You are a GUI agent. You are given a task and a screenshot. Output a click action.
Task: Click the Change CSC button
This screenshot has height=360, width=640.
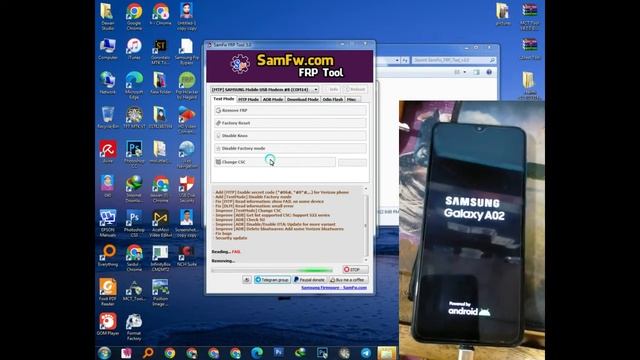[x=275, y=162]
